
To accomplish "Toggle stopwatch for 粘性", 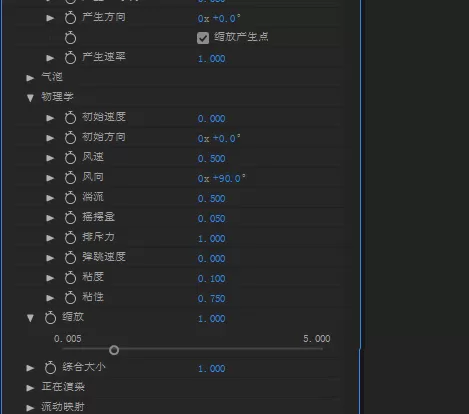I will click(x=70, y=298).
